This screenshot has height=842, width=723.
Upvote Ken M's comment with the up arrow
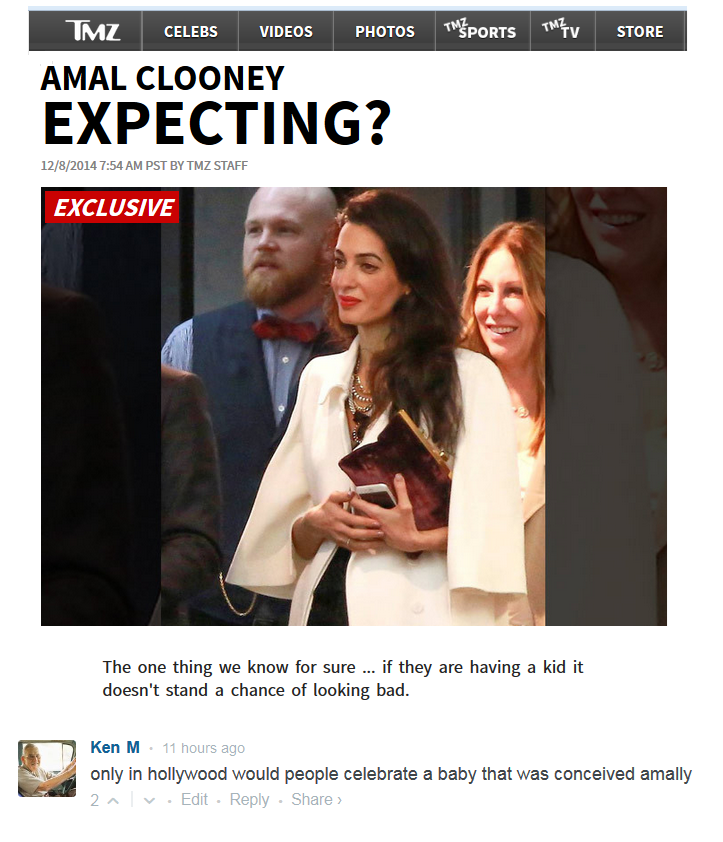point(113,801)
